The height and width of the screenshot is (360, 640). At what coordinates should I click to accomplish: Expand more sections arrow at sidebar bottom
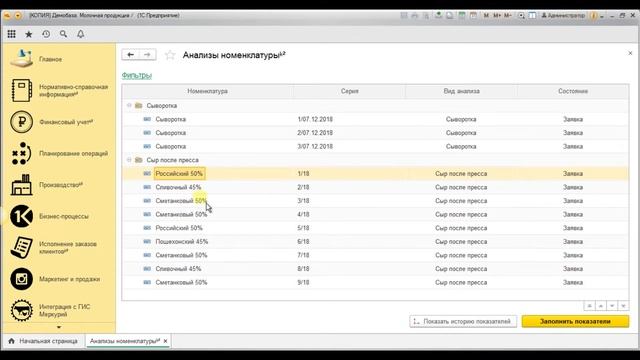point(59,327)
